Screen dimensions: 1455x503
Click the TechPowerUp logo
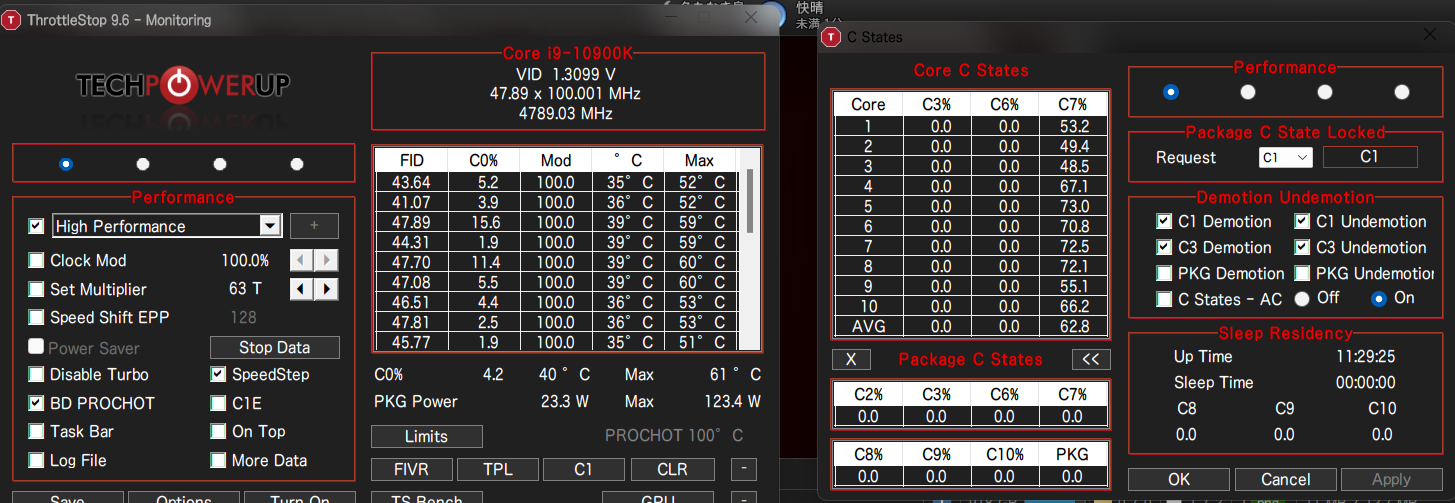point(183,86)
